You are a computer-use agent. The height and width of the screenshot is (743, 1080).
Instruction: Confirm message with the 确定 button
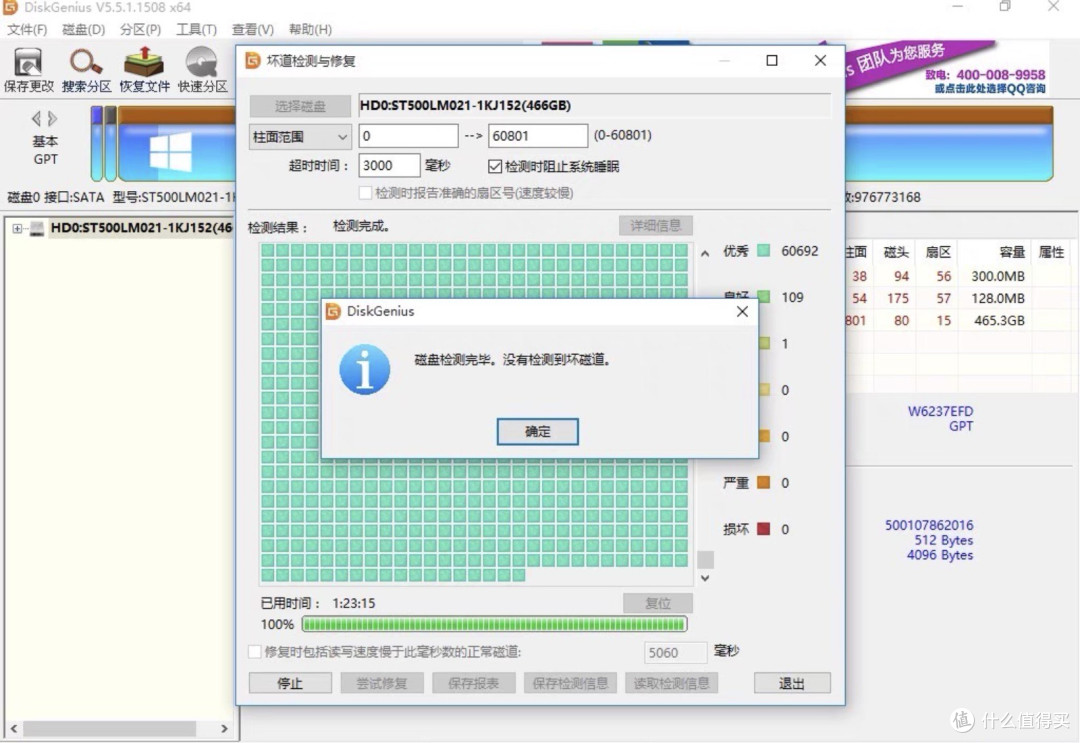click(538, 432)
